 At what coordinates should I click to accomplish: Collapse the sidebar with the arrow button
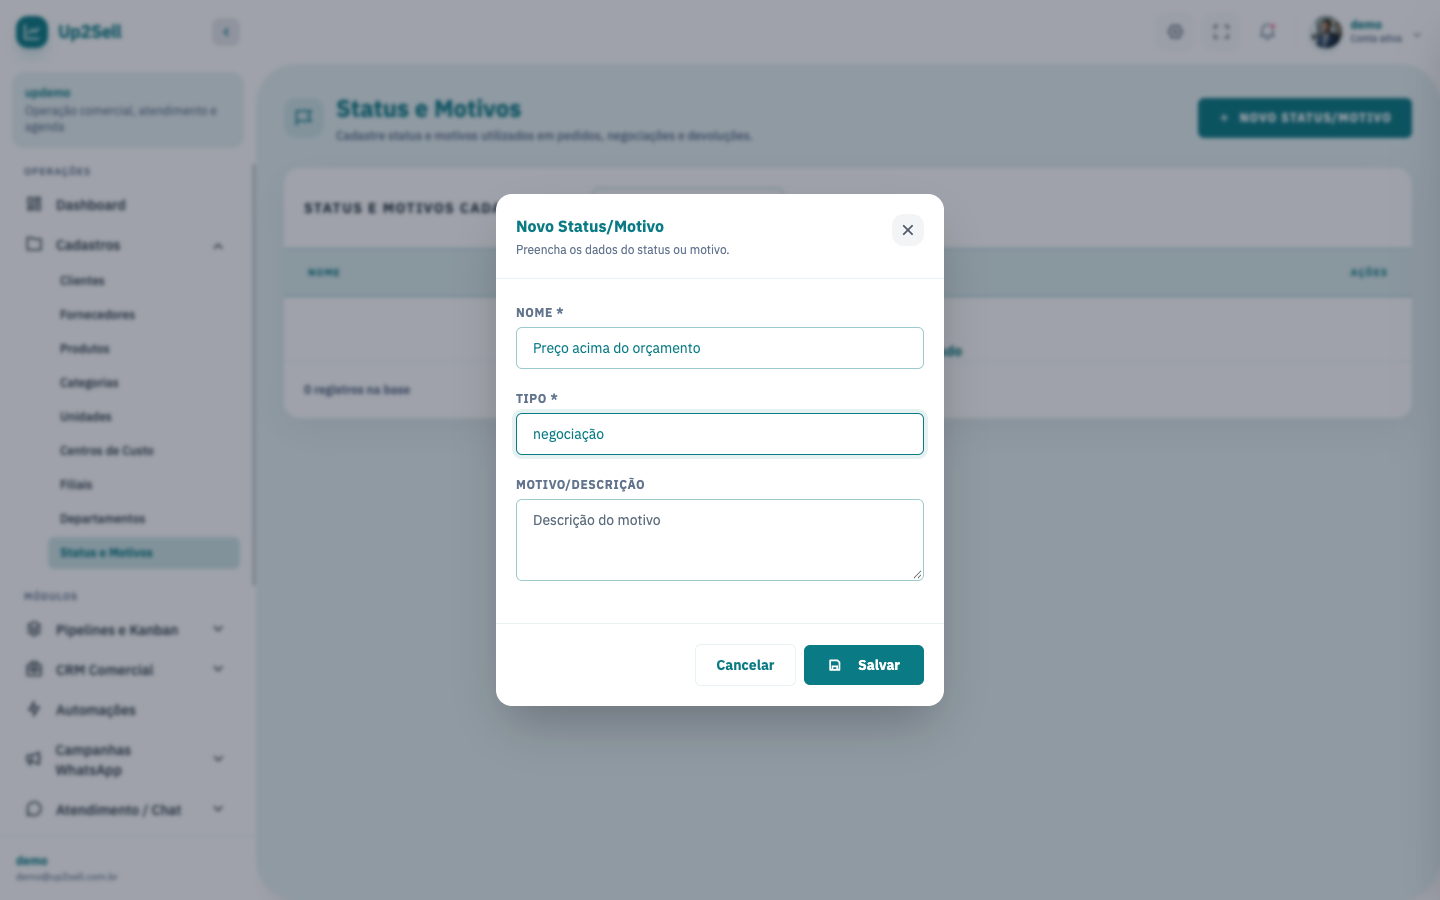[x=226, y=32]
